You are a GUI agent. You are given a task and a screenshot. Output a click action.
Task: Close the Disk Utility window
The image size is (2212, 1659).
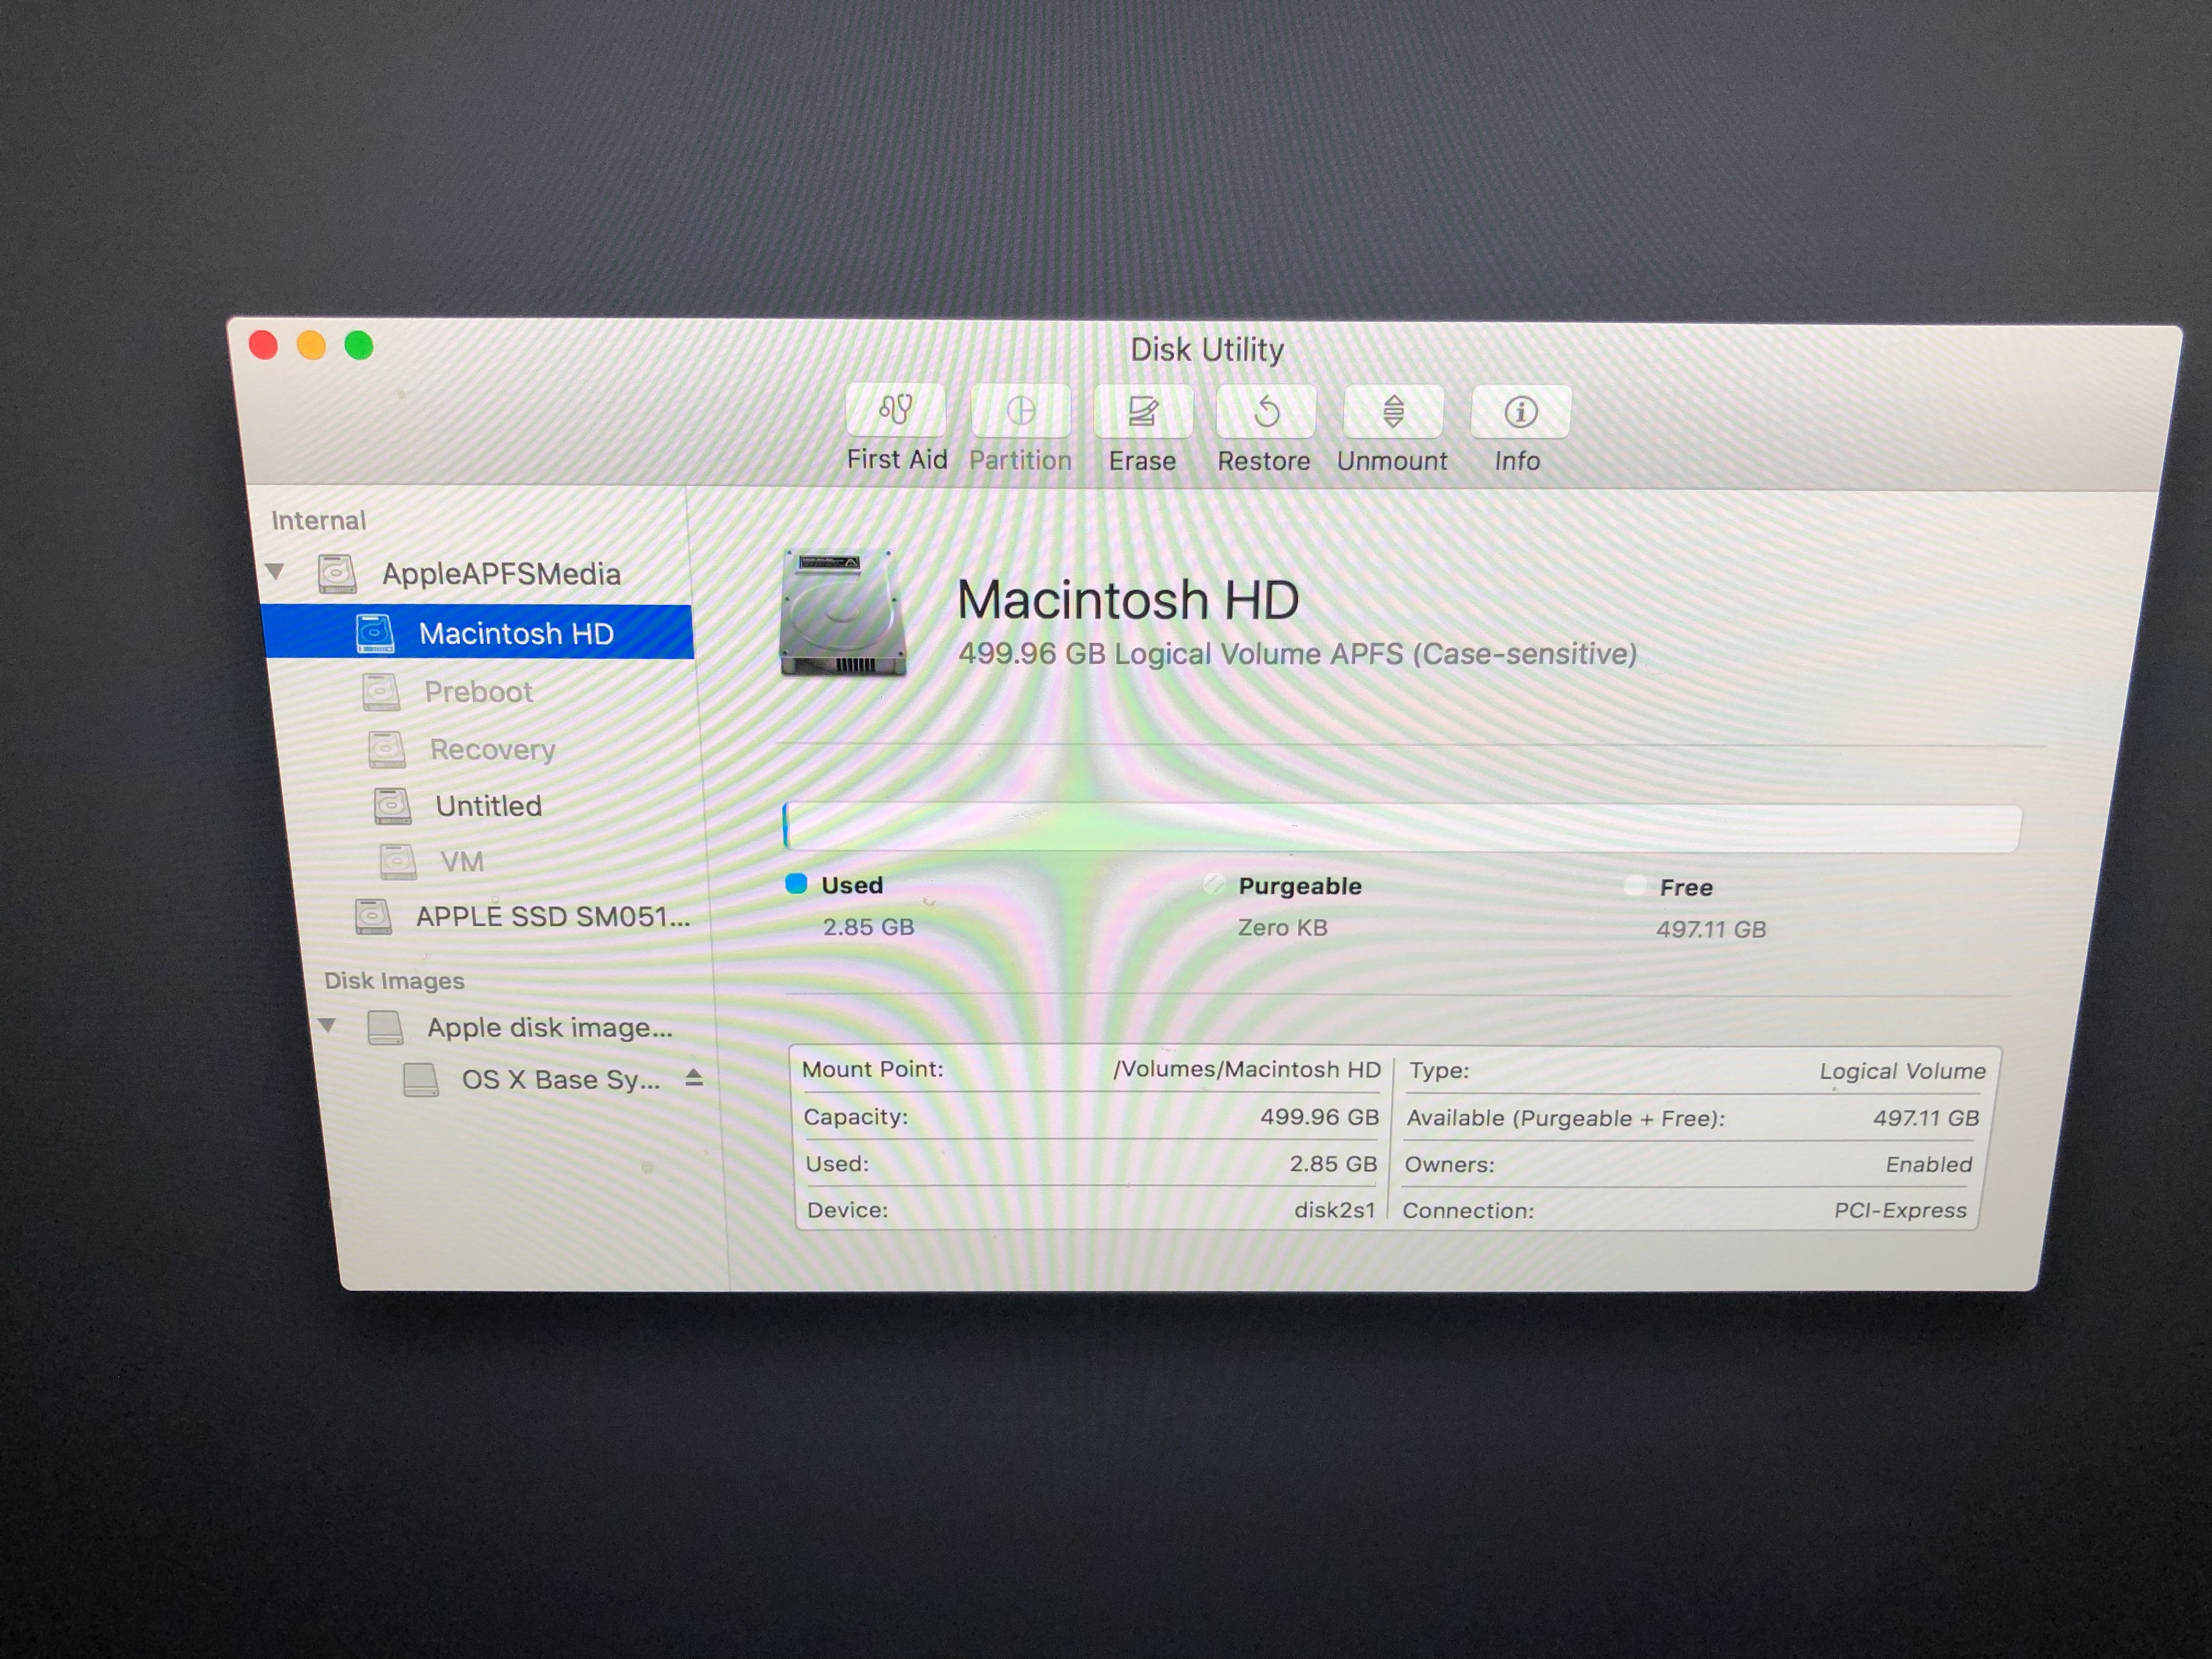263,345
